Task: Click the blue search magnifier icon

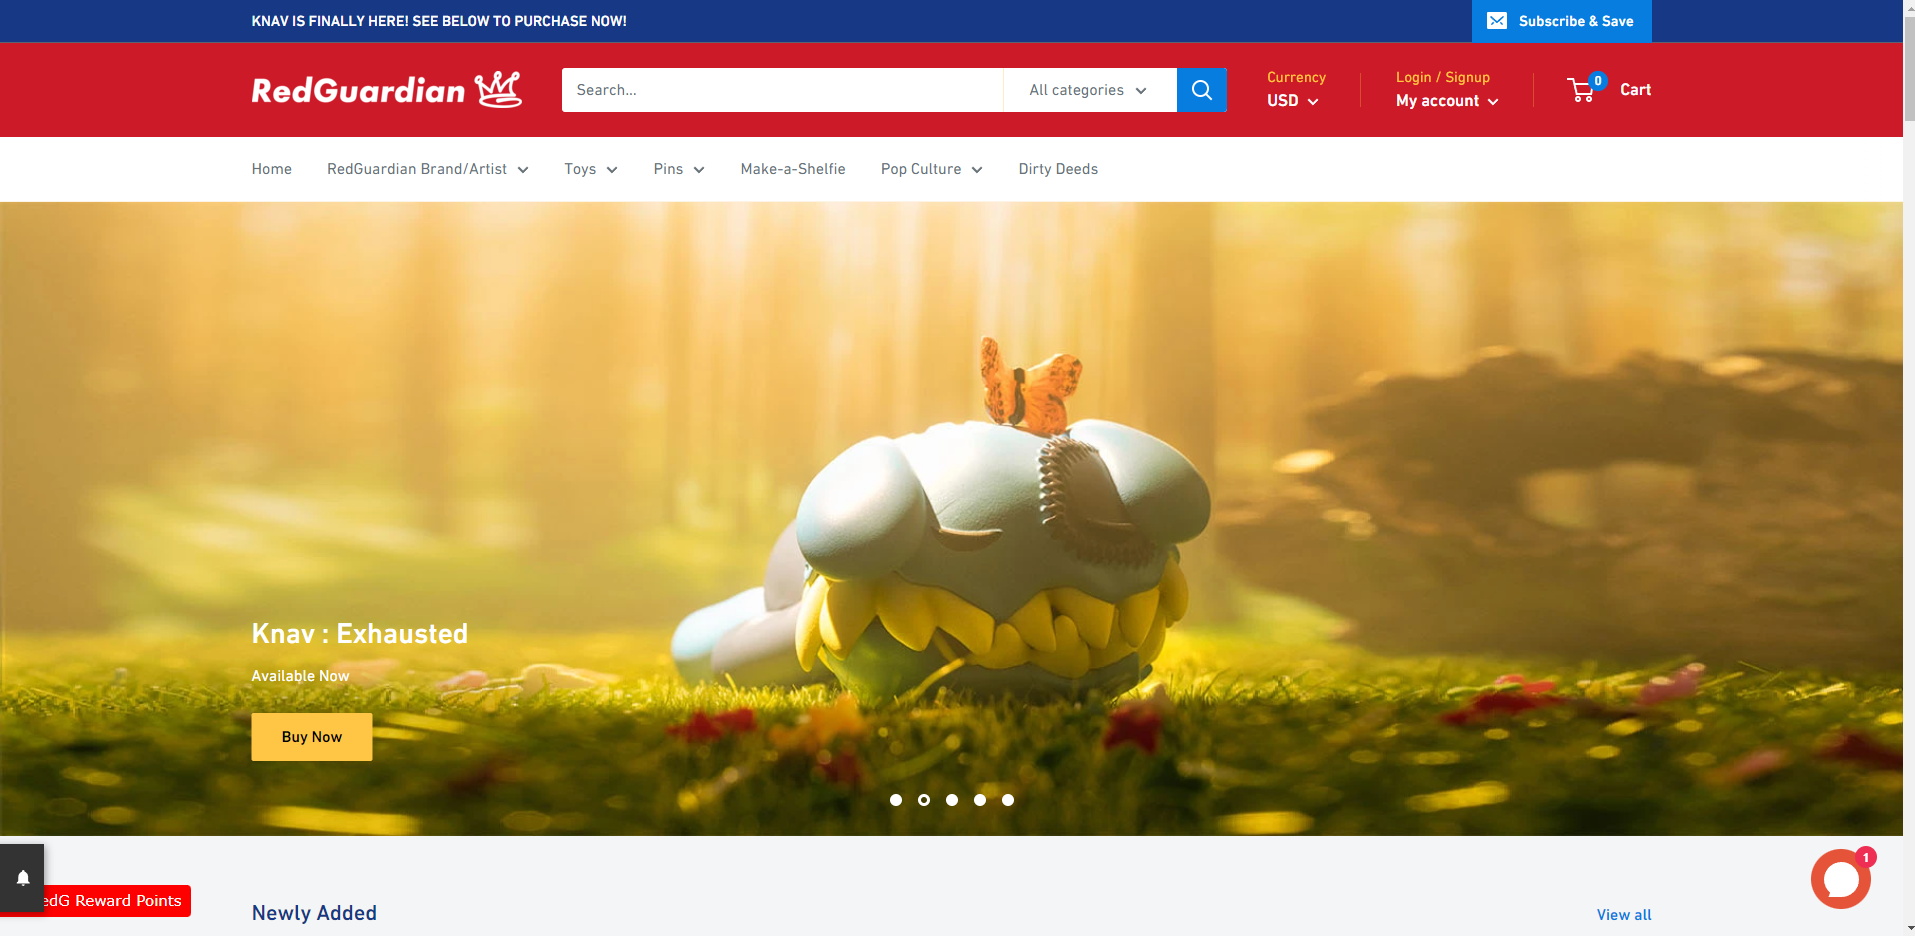Action: pos(1201,90)
